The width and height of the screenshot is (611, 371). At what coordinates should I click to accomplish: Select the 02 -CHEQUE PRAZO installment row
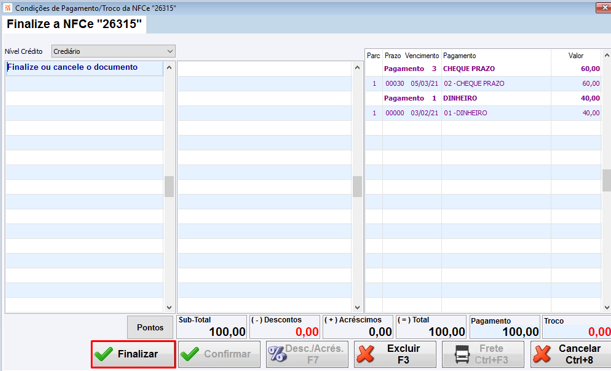click(483, 83)
